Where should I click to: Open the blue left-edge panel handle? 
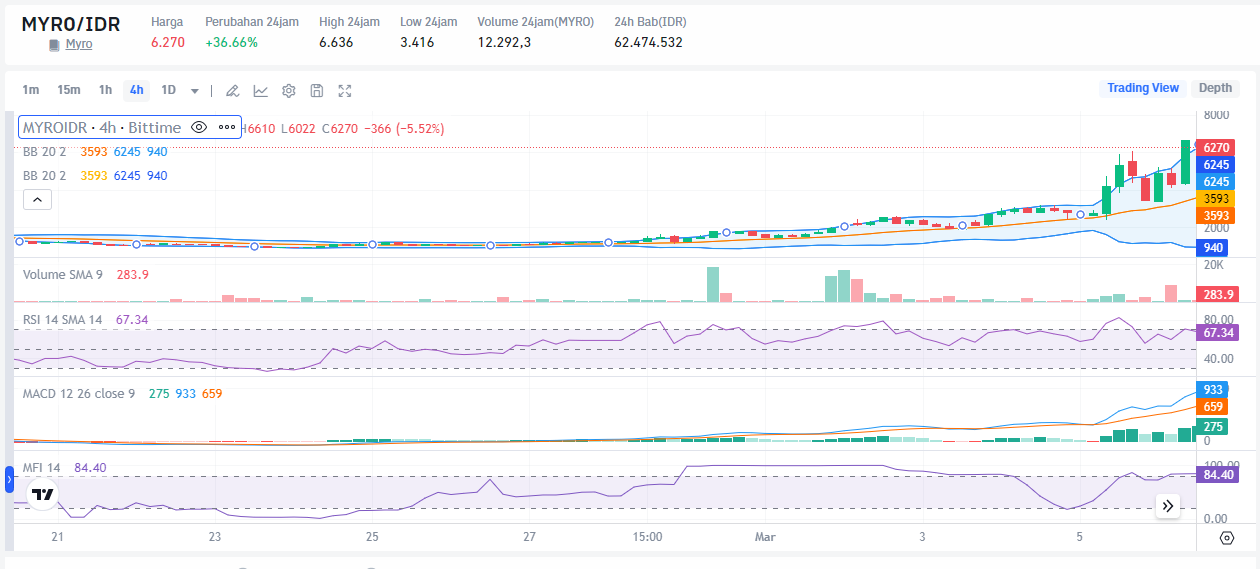9,481
